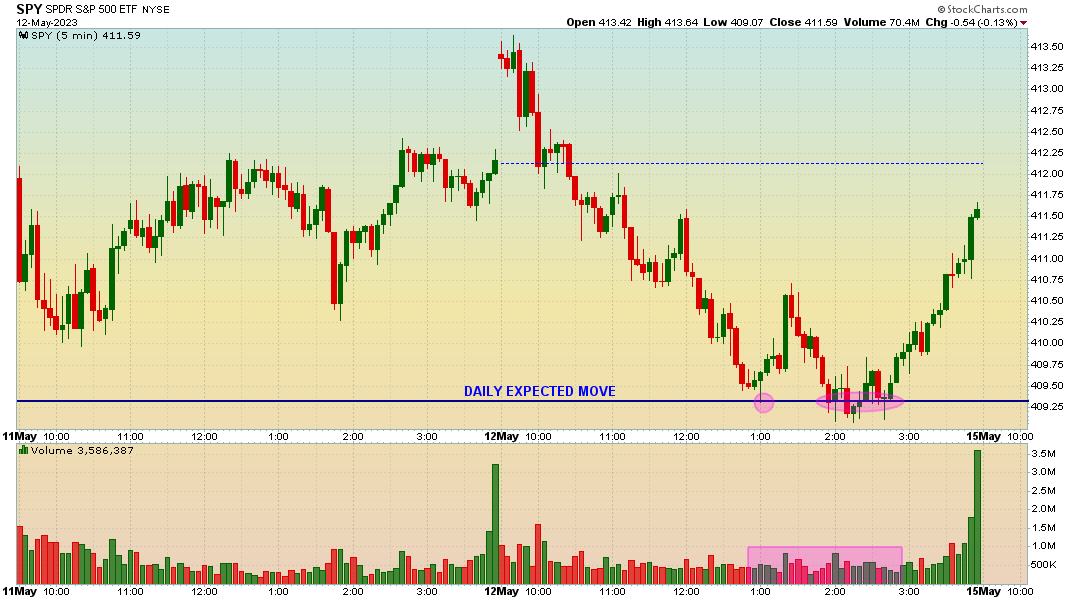Click the 2.5M volume axis label
This screenshot has width=1080, height=600.
click(1043, 490)
